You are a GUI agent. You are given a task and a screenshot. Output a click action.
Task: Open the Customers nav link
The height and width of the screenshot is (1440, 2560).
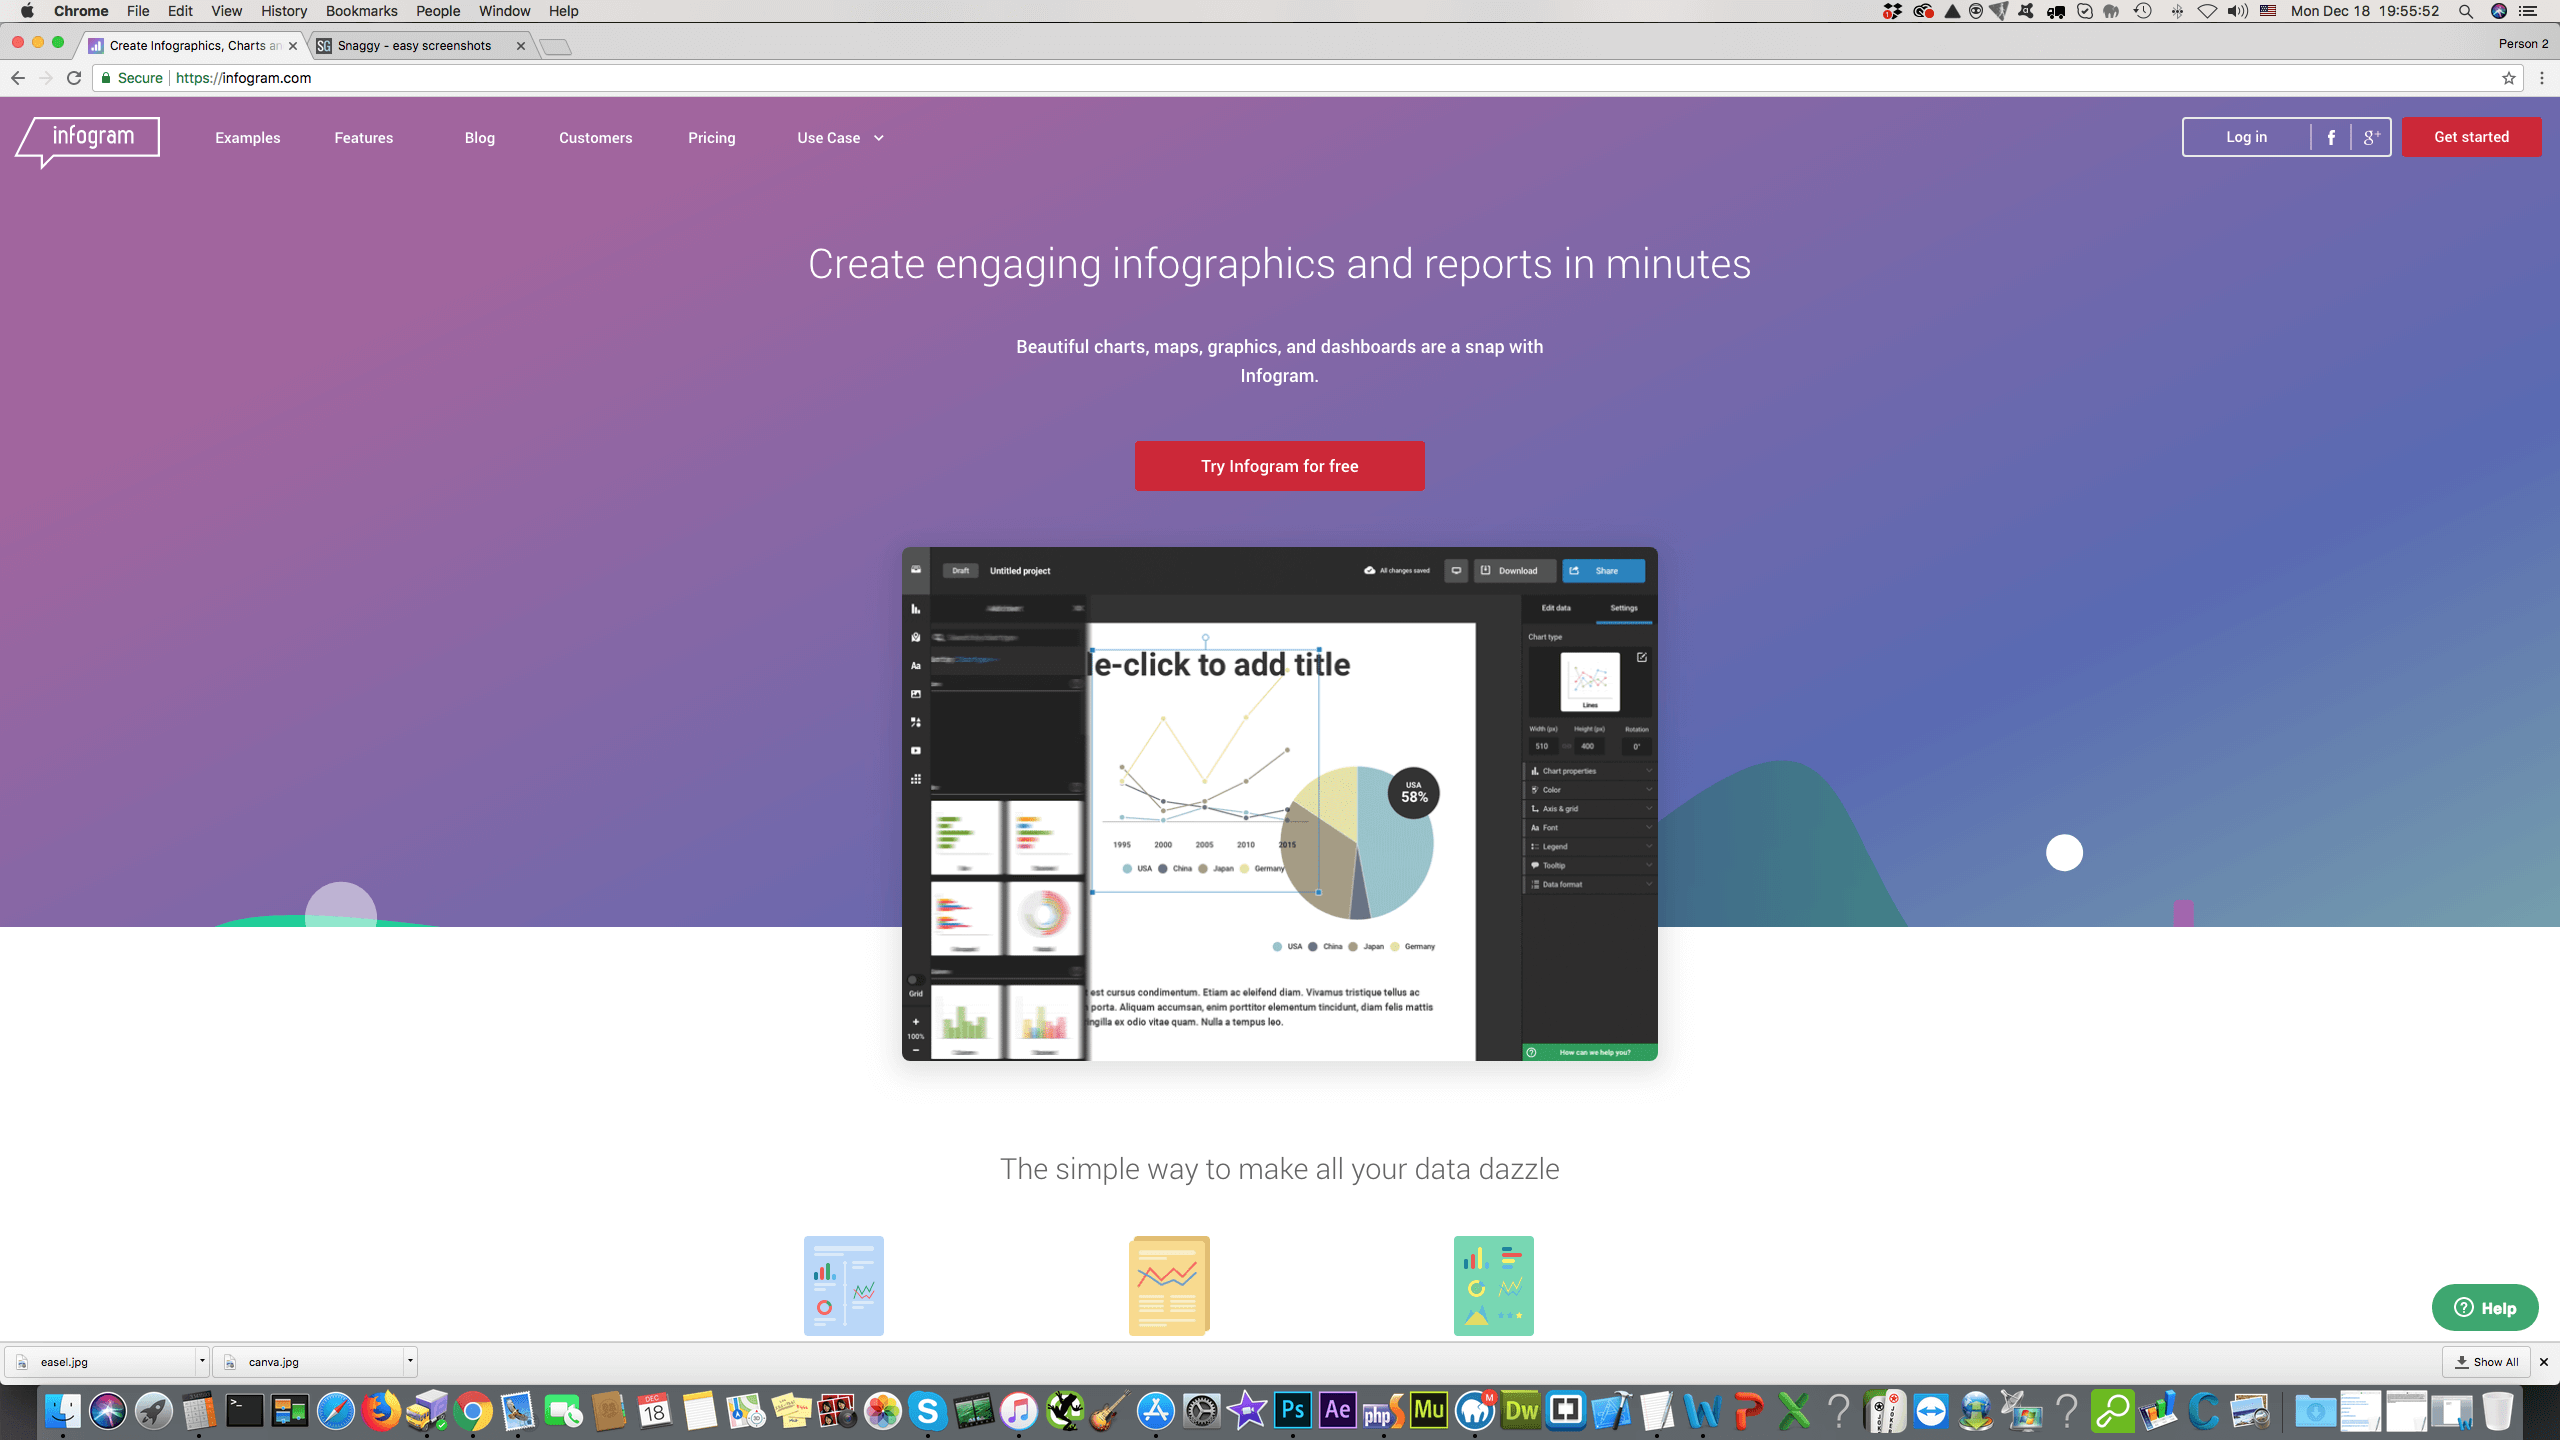click(595, 138)
